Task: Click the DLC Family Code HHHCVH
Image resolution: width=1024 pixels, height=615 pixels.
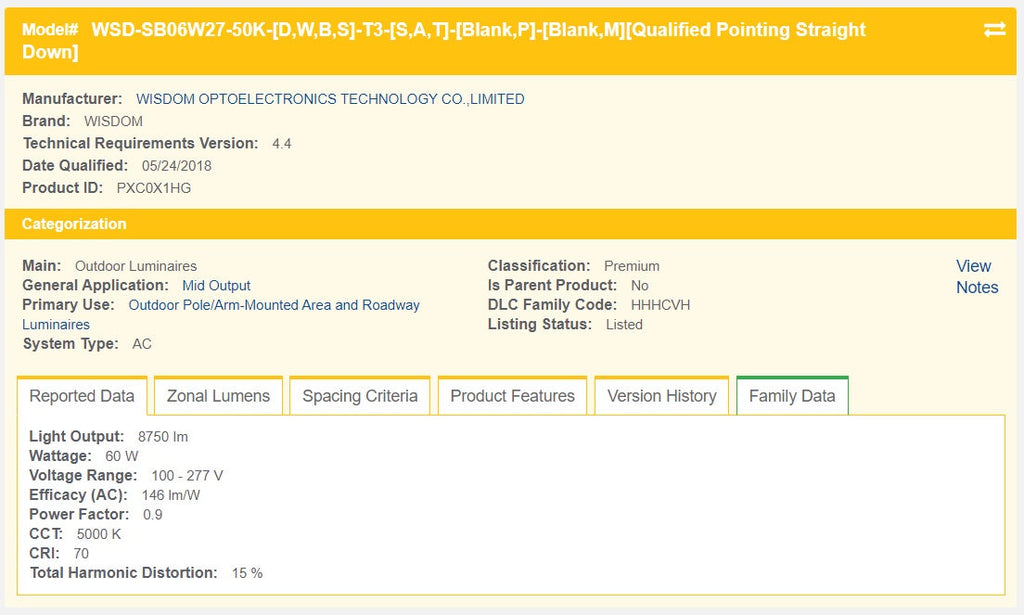Action: coord(660,305)
